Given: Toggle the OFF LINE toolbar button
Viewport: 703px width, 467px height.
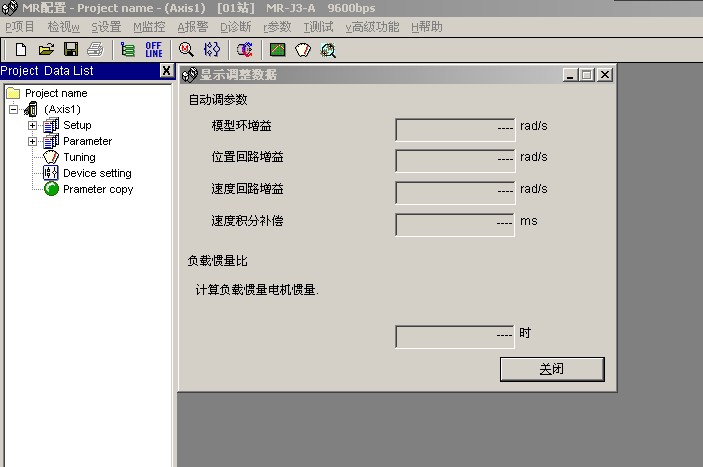Looking at the screenshot, I should click(x=154, y=49).
